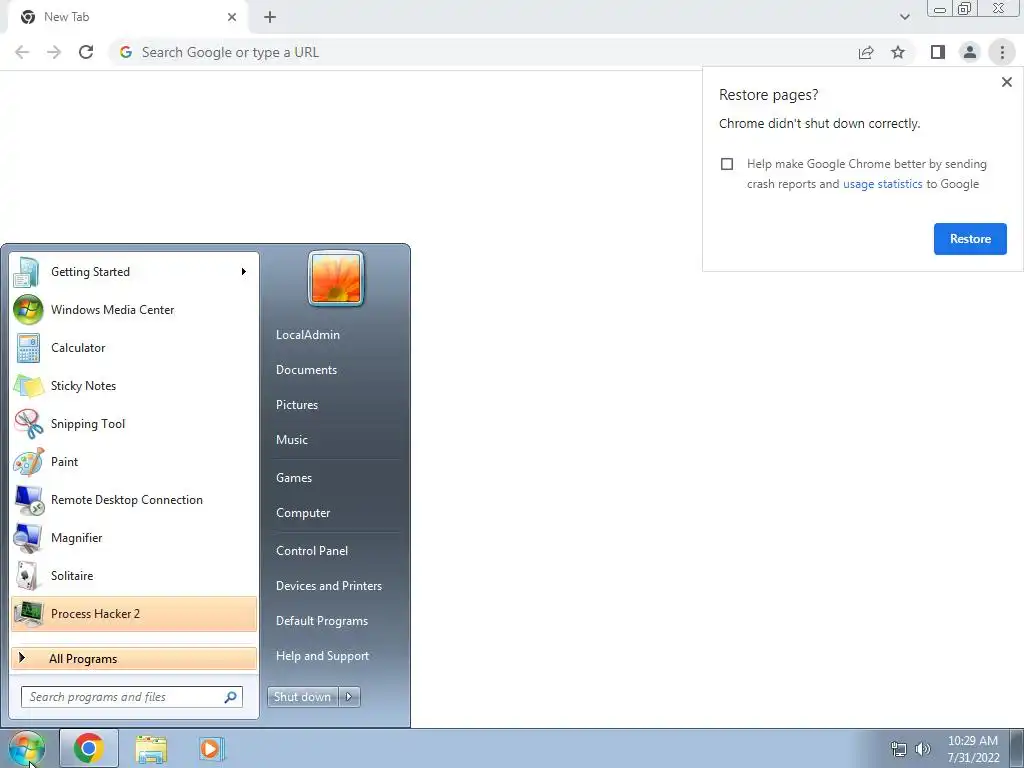Screen dimensions: 1024x768
Task: Open a new tab with plus icon
Action: pyautogui.click(x=270, y=17)
